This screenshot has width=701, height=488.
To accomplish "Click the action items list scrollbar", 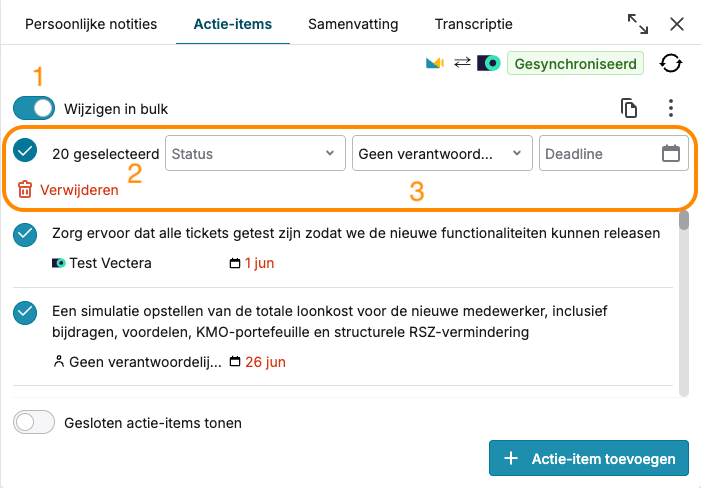I will coord(684,304).
